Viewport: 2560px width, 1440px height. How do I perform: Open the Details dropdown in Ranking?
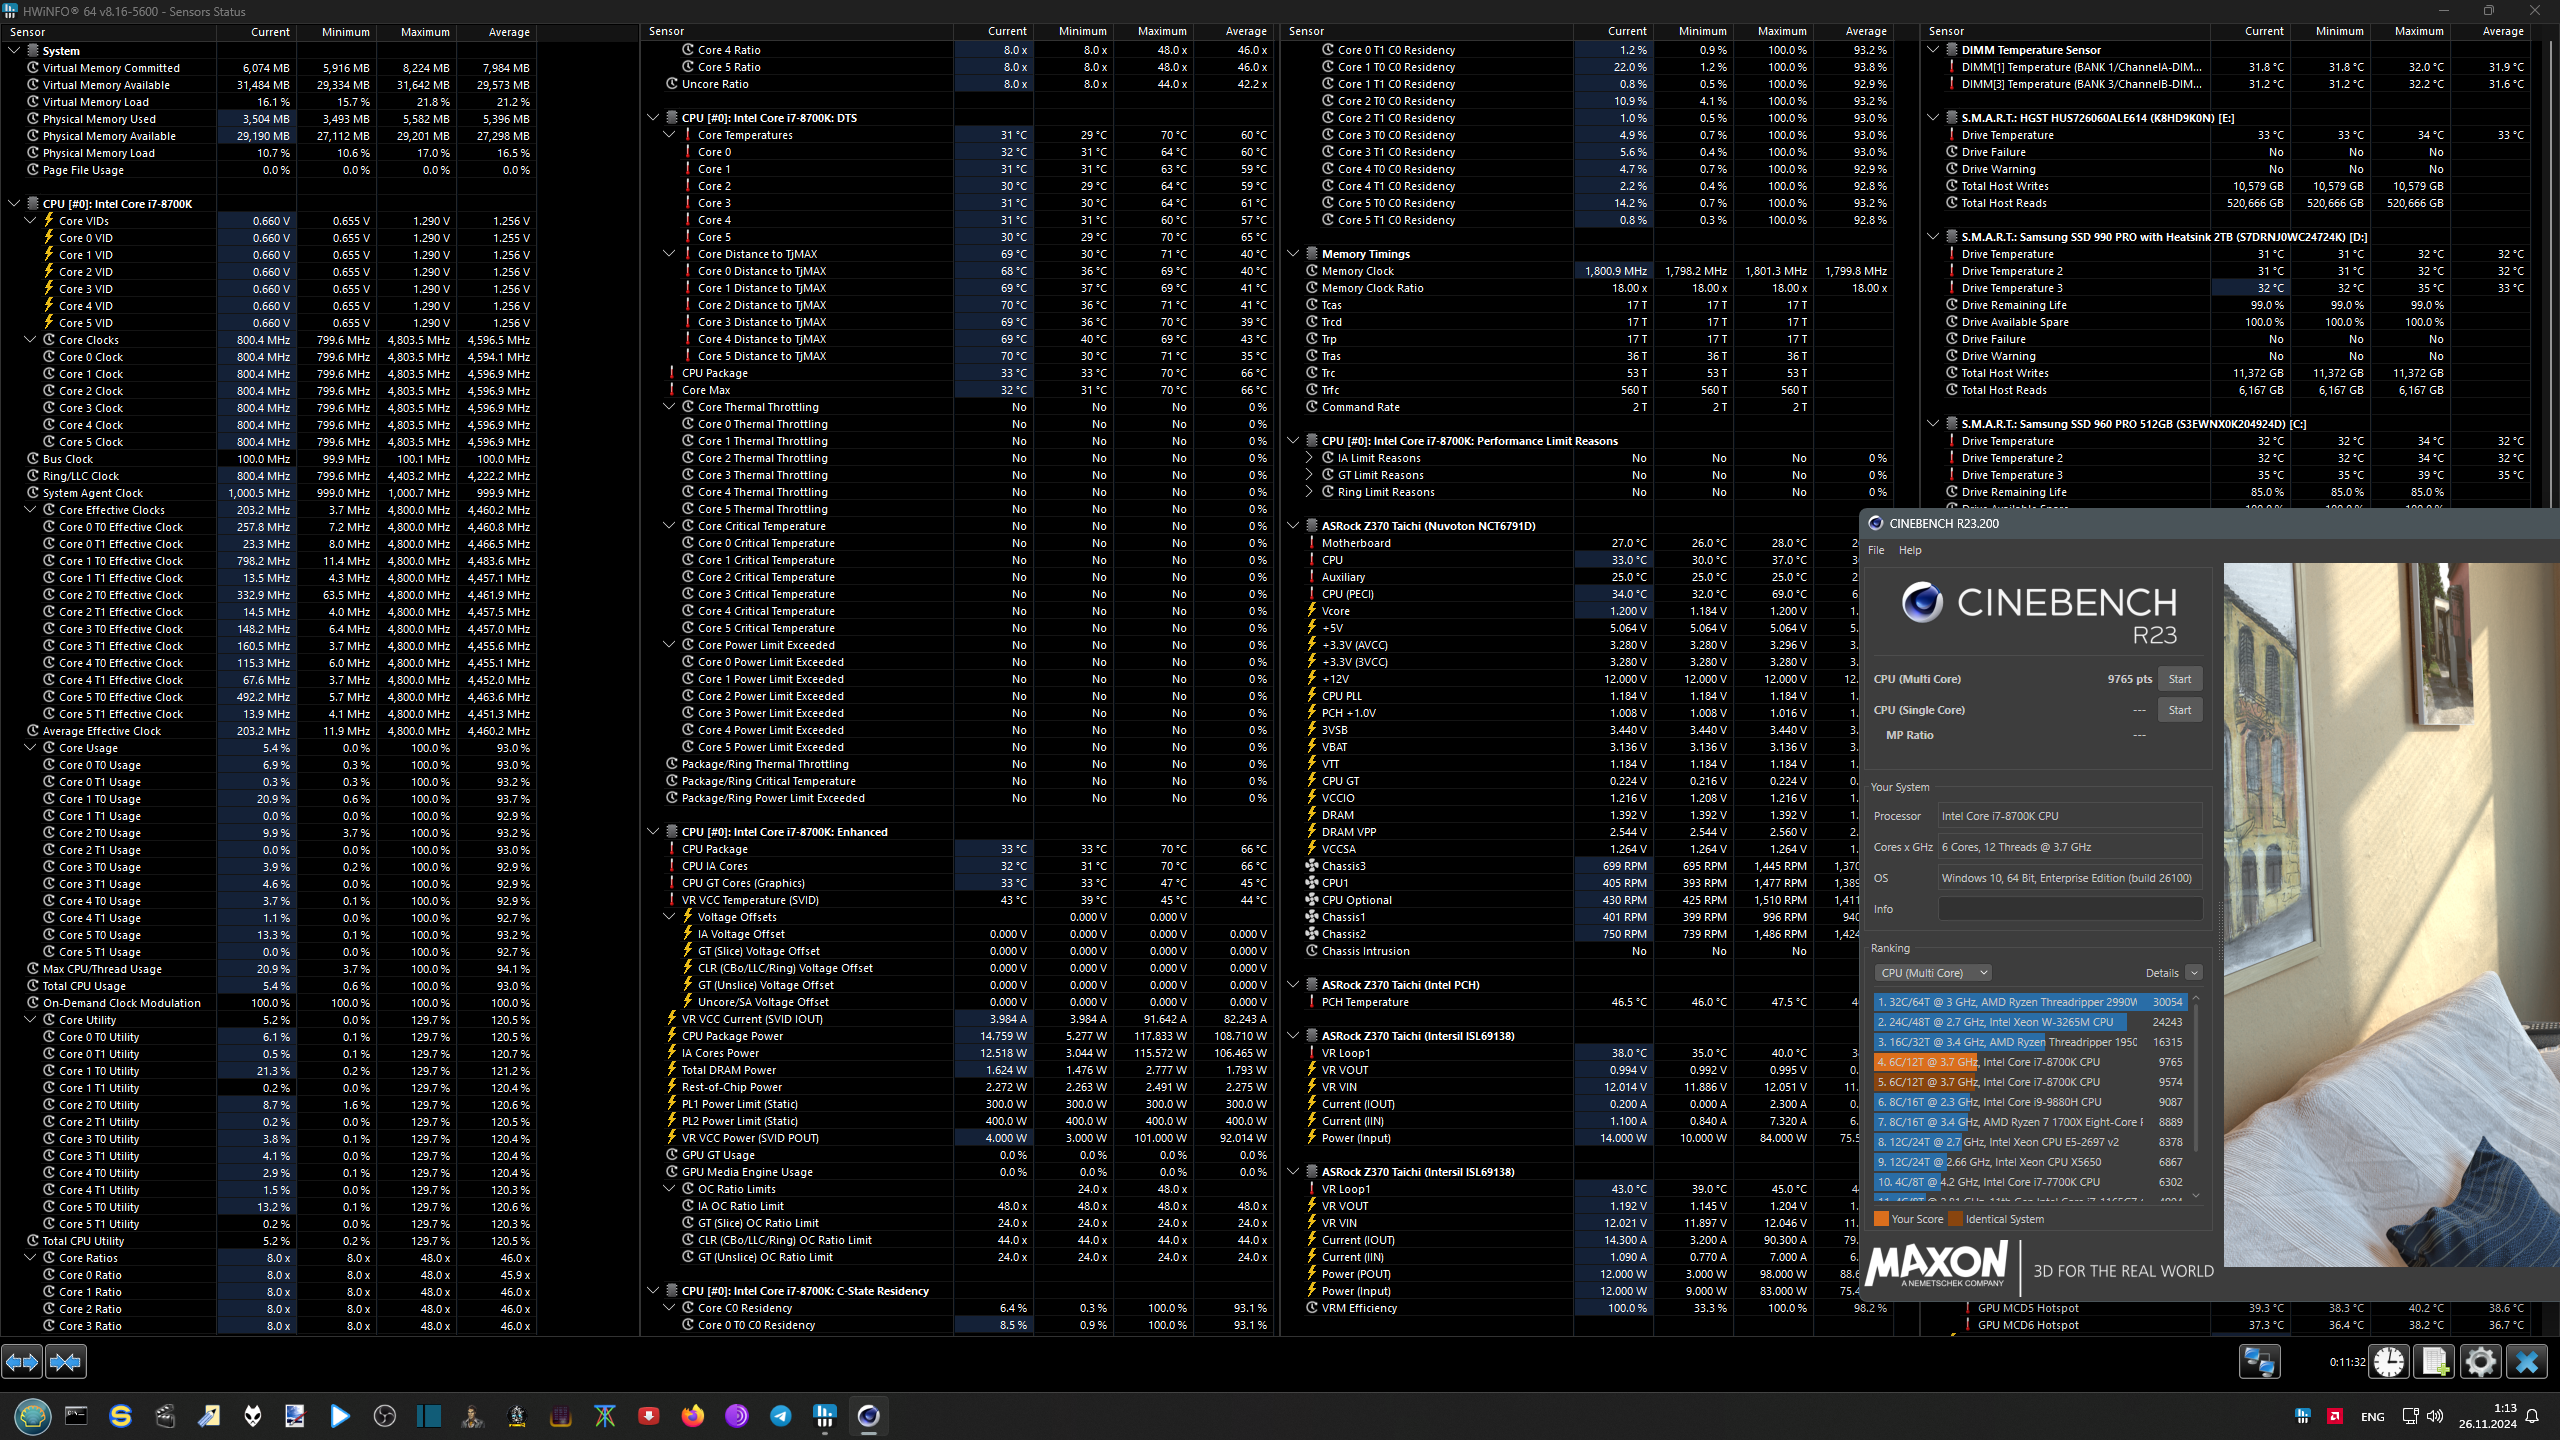[x=2193, y=973]
